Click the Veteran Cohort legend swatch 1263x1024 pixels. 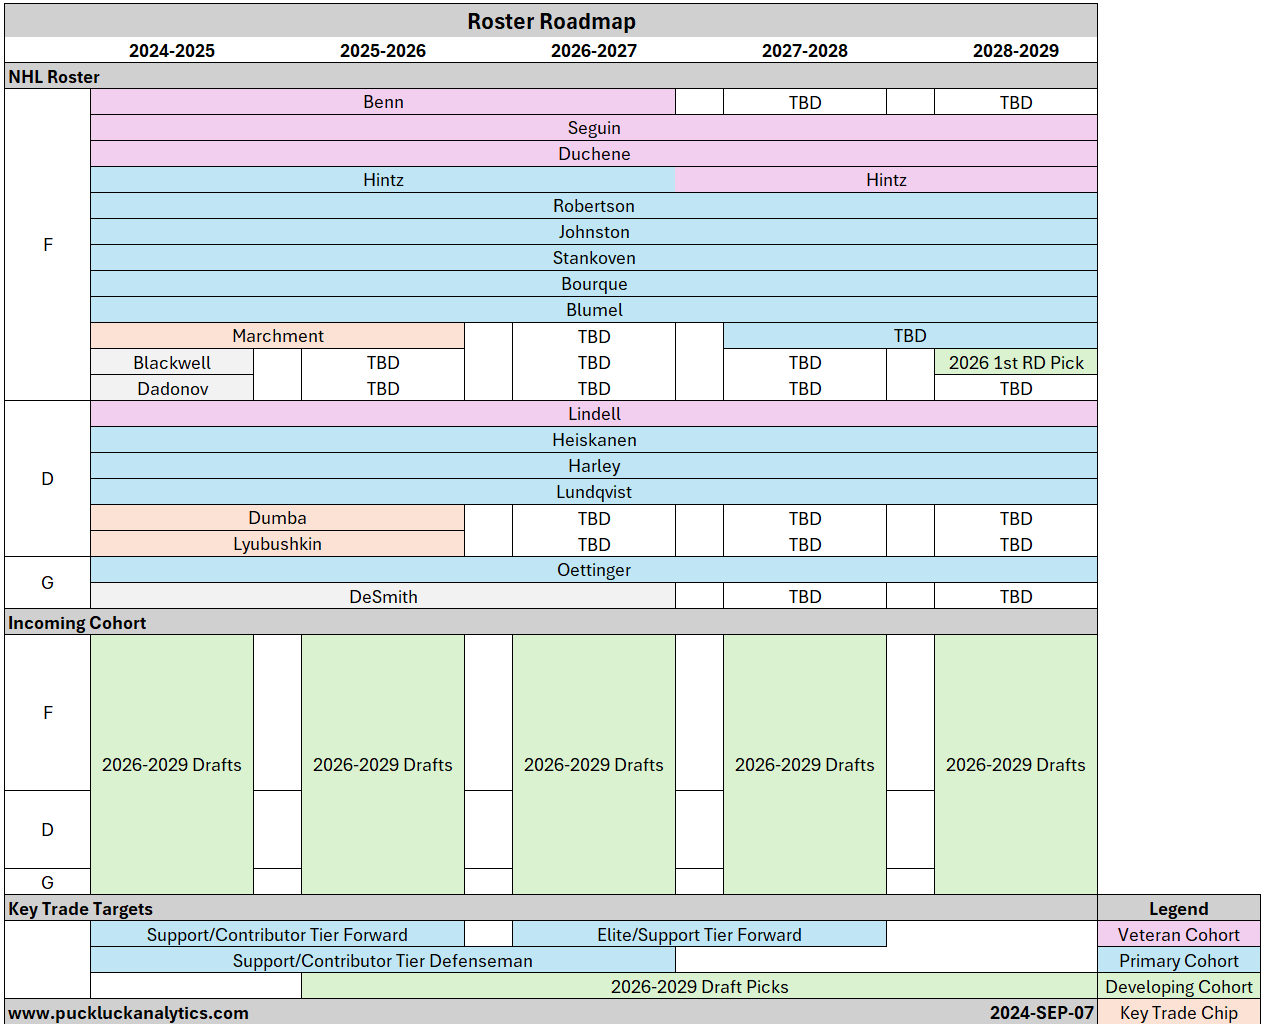point(1178,934)
